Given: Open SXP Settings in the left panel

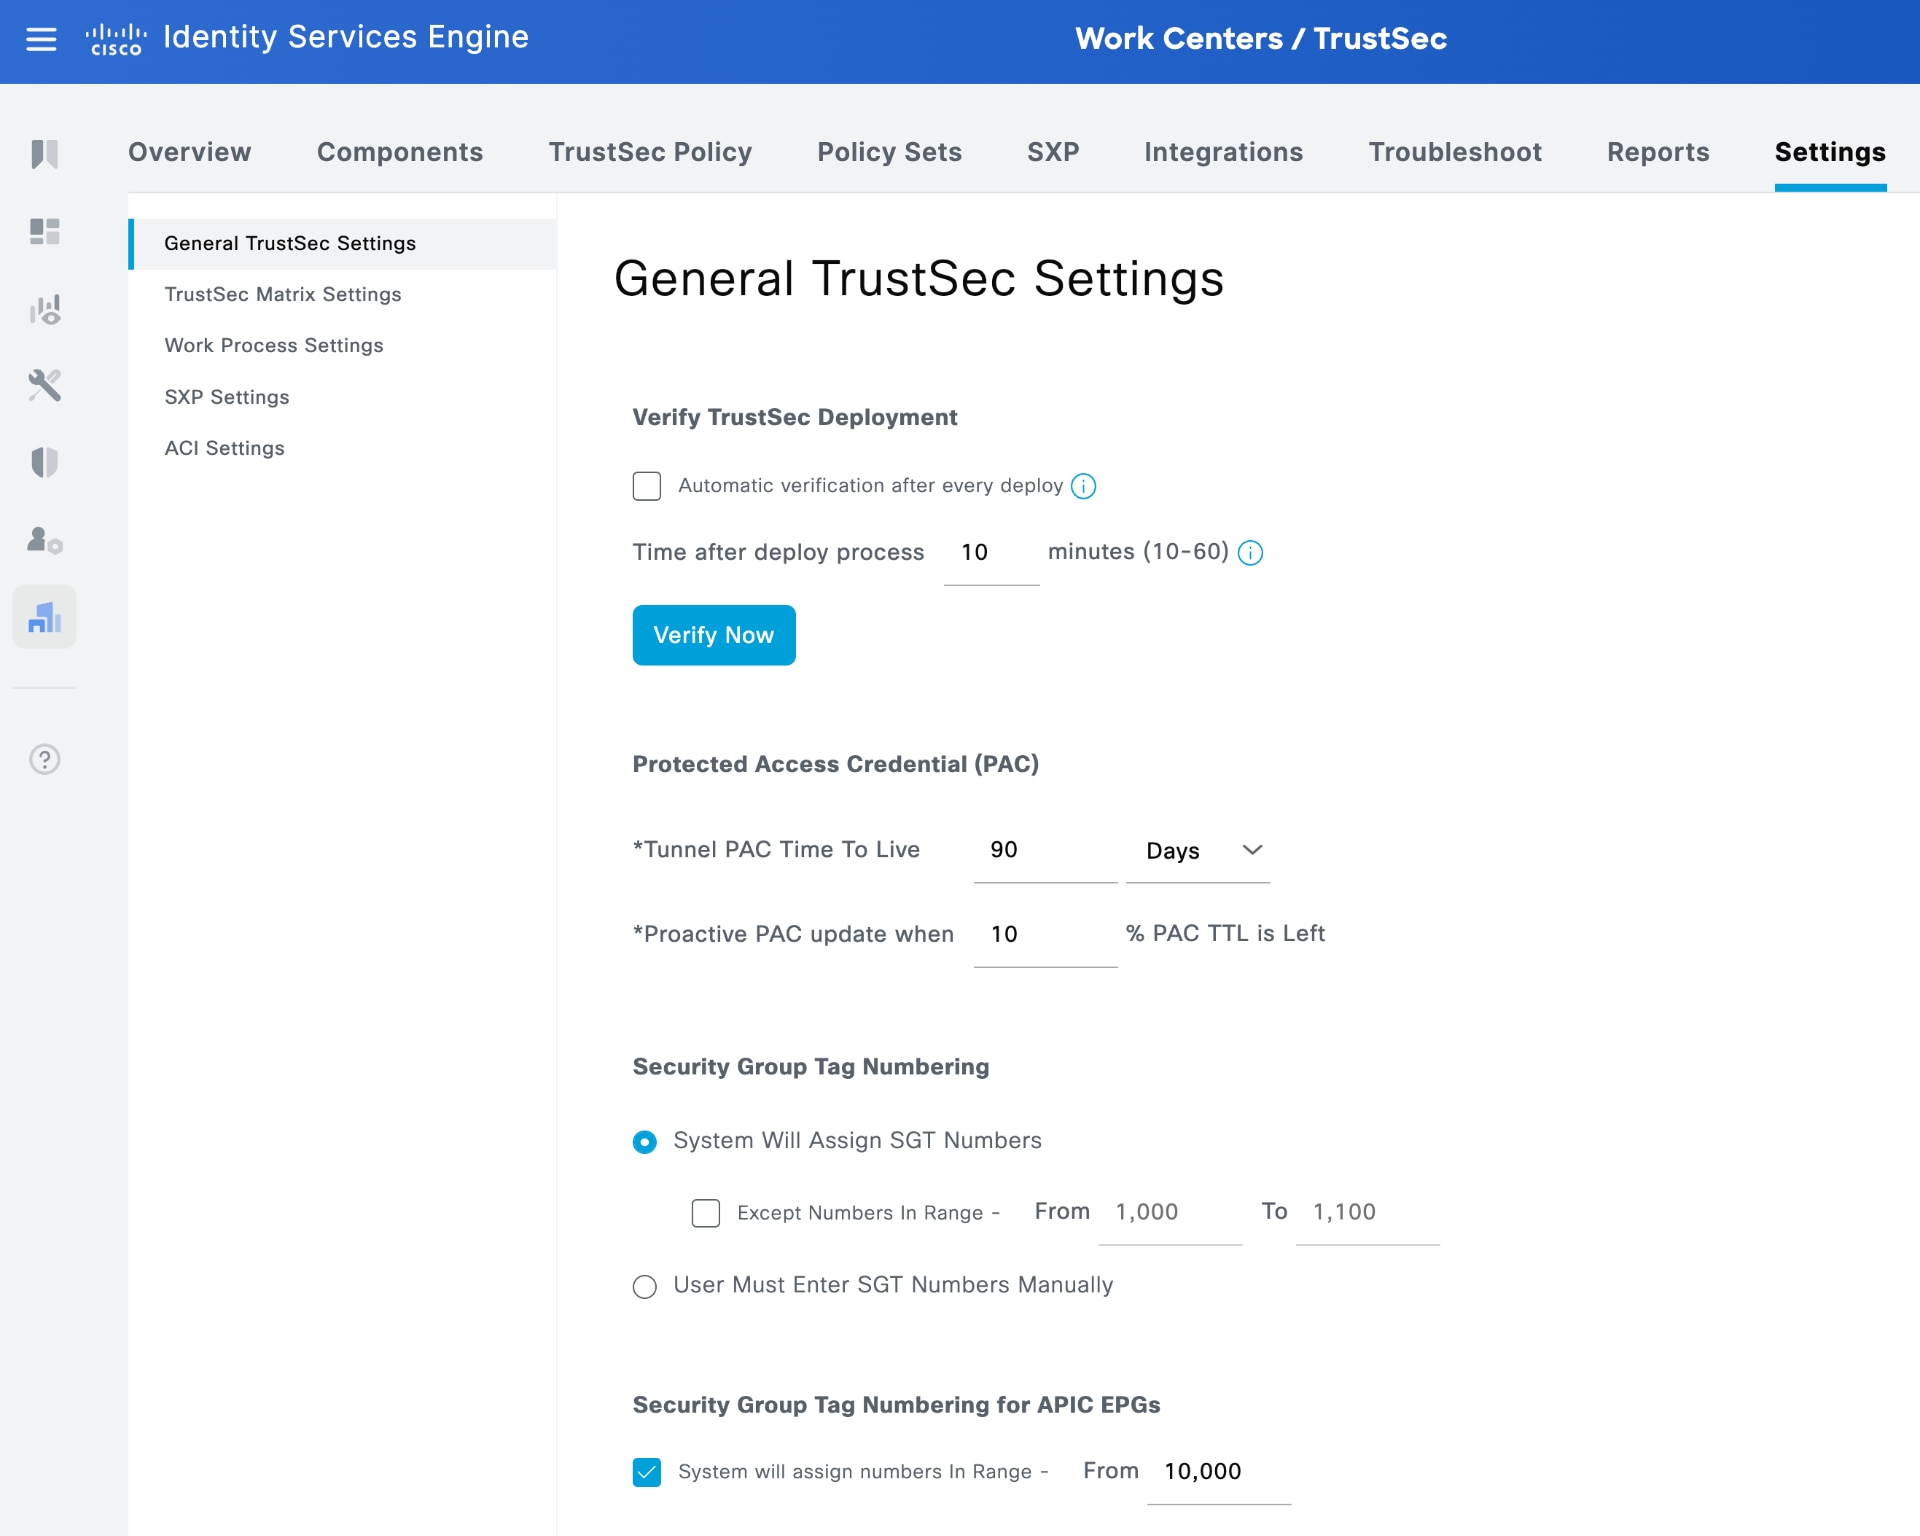Looking at the screenshot, I should [226, 396].
